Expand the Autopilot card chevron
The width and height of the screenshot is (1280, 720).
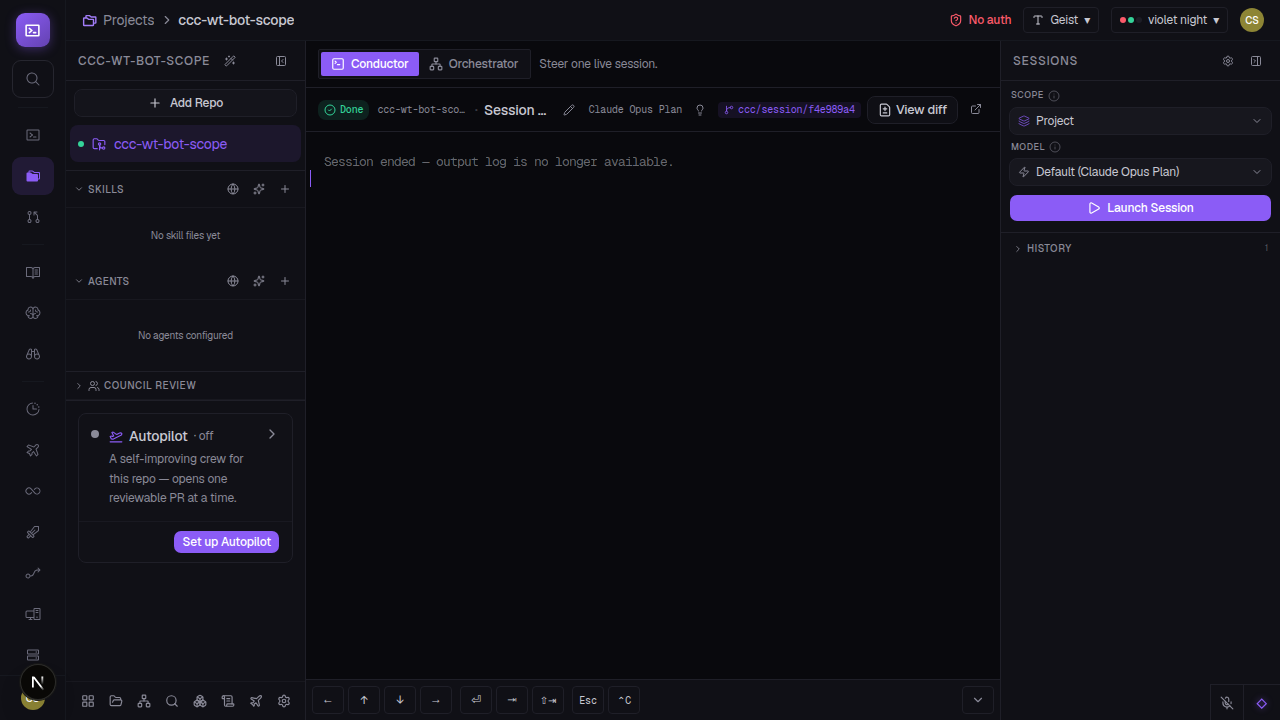pyautogui.click(x=272, y=434)
